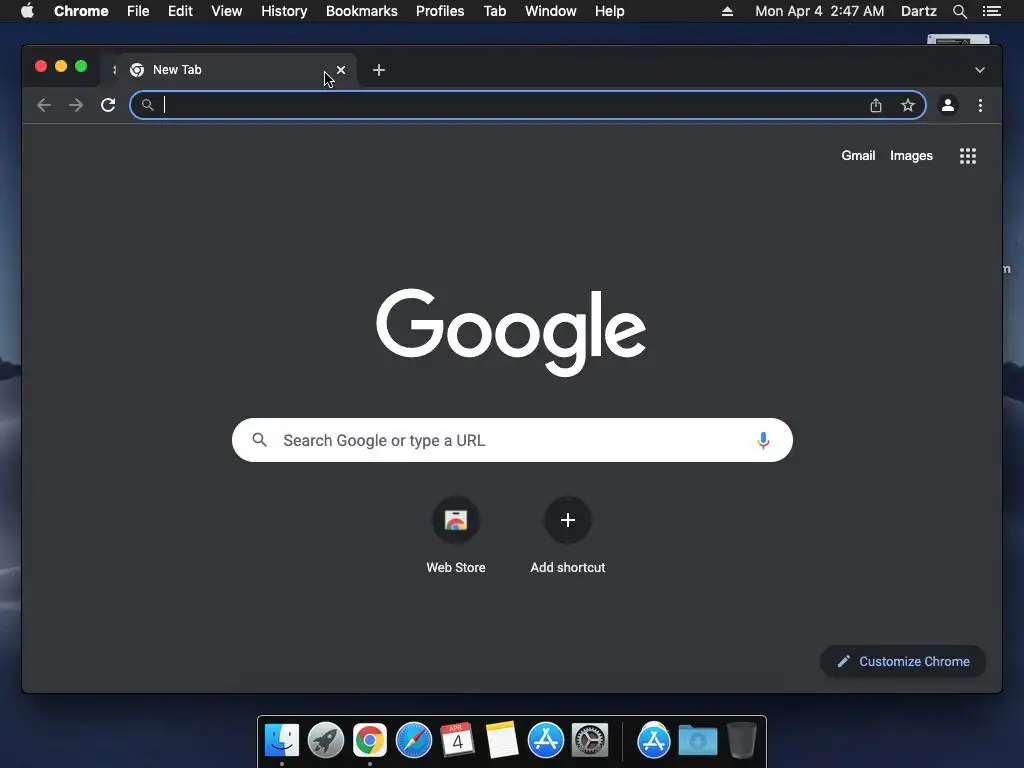Go back with the back arrow
1024x768 pixels.
44,105
